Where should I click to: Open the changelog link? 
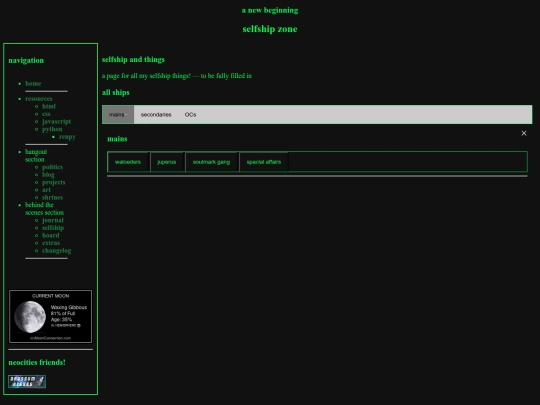tap(56, 250)
